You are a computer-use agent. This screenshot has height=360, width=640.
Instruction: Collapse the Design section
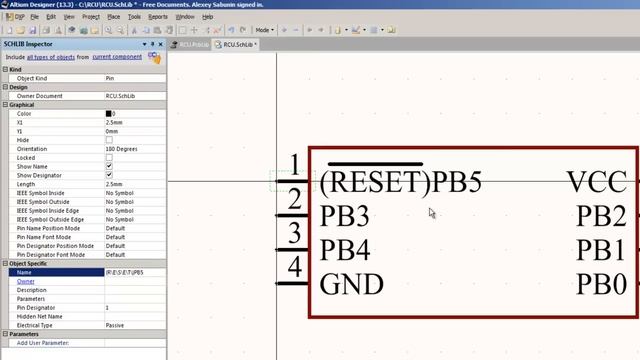click(5, 87)
